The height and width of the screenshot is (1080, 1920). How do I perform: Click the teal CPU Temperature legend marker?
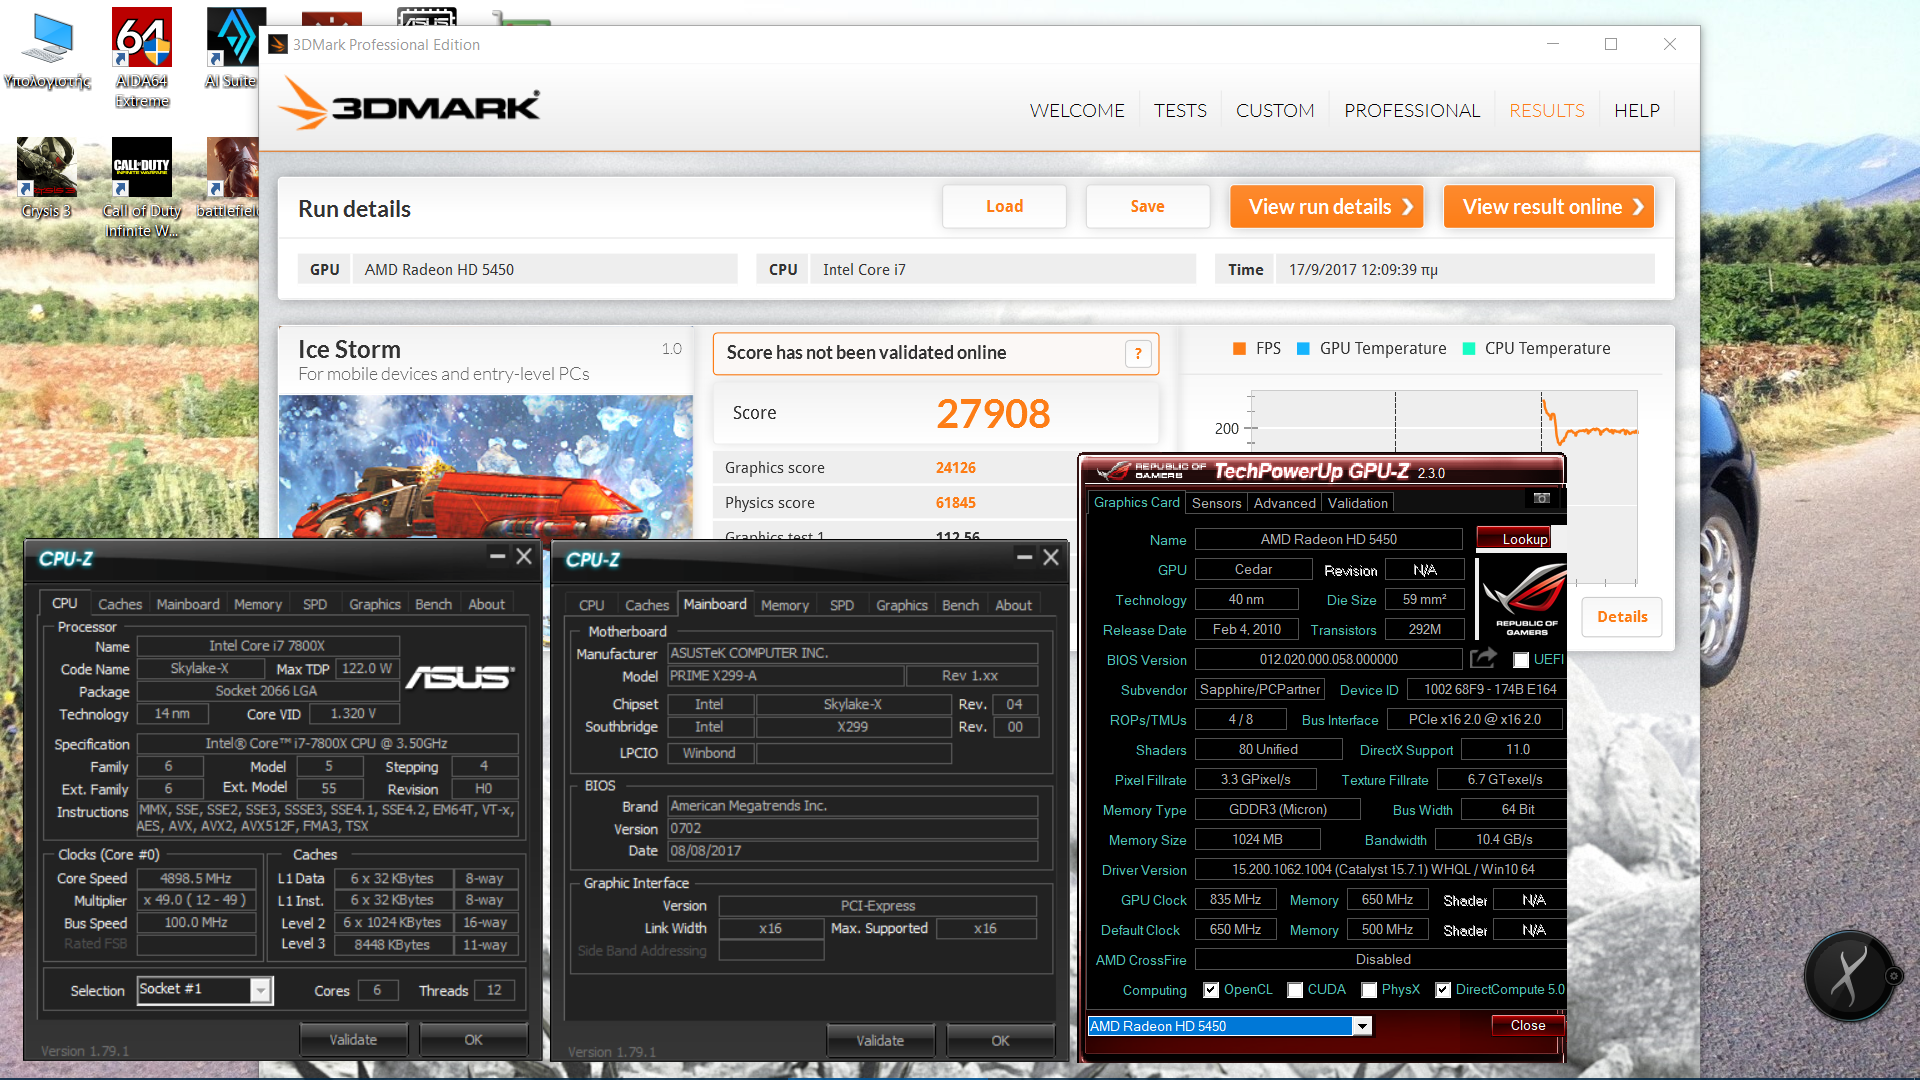[x=1469, y=349]
